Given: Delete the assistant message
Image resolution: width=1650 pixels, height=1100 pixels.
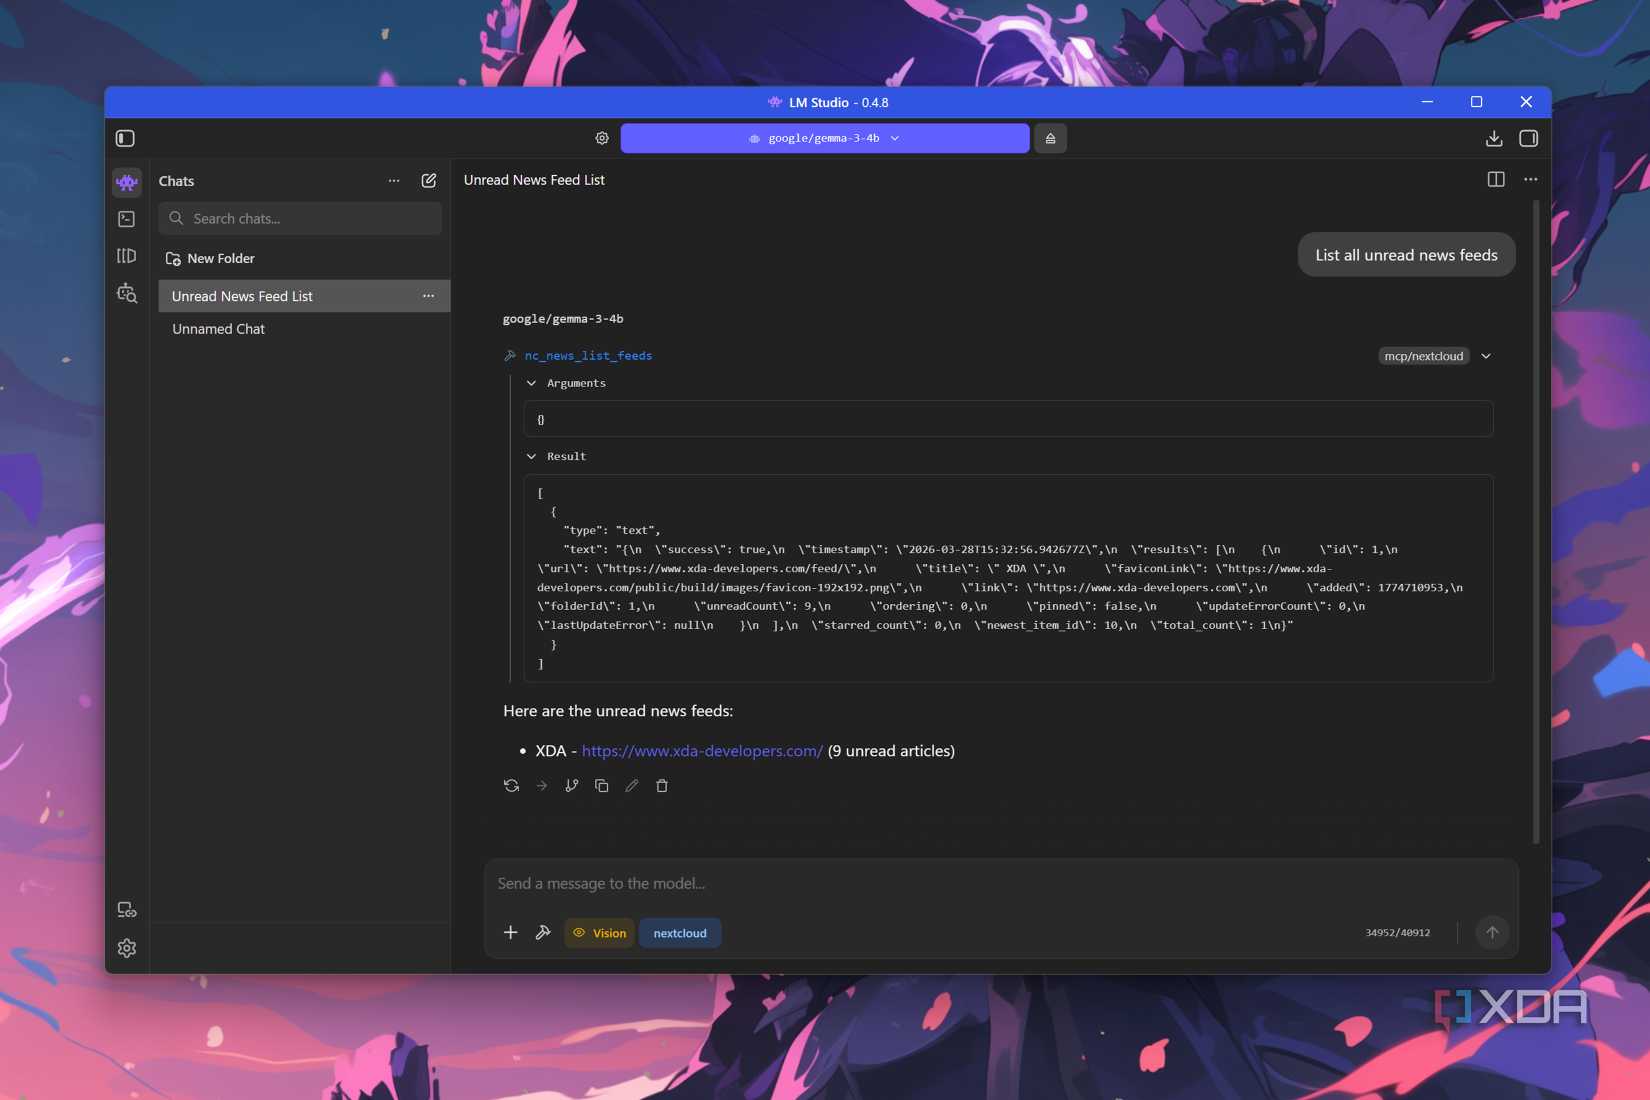Looking at the screenshot, I should pyautogui.click(x=661, y=786).
